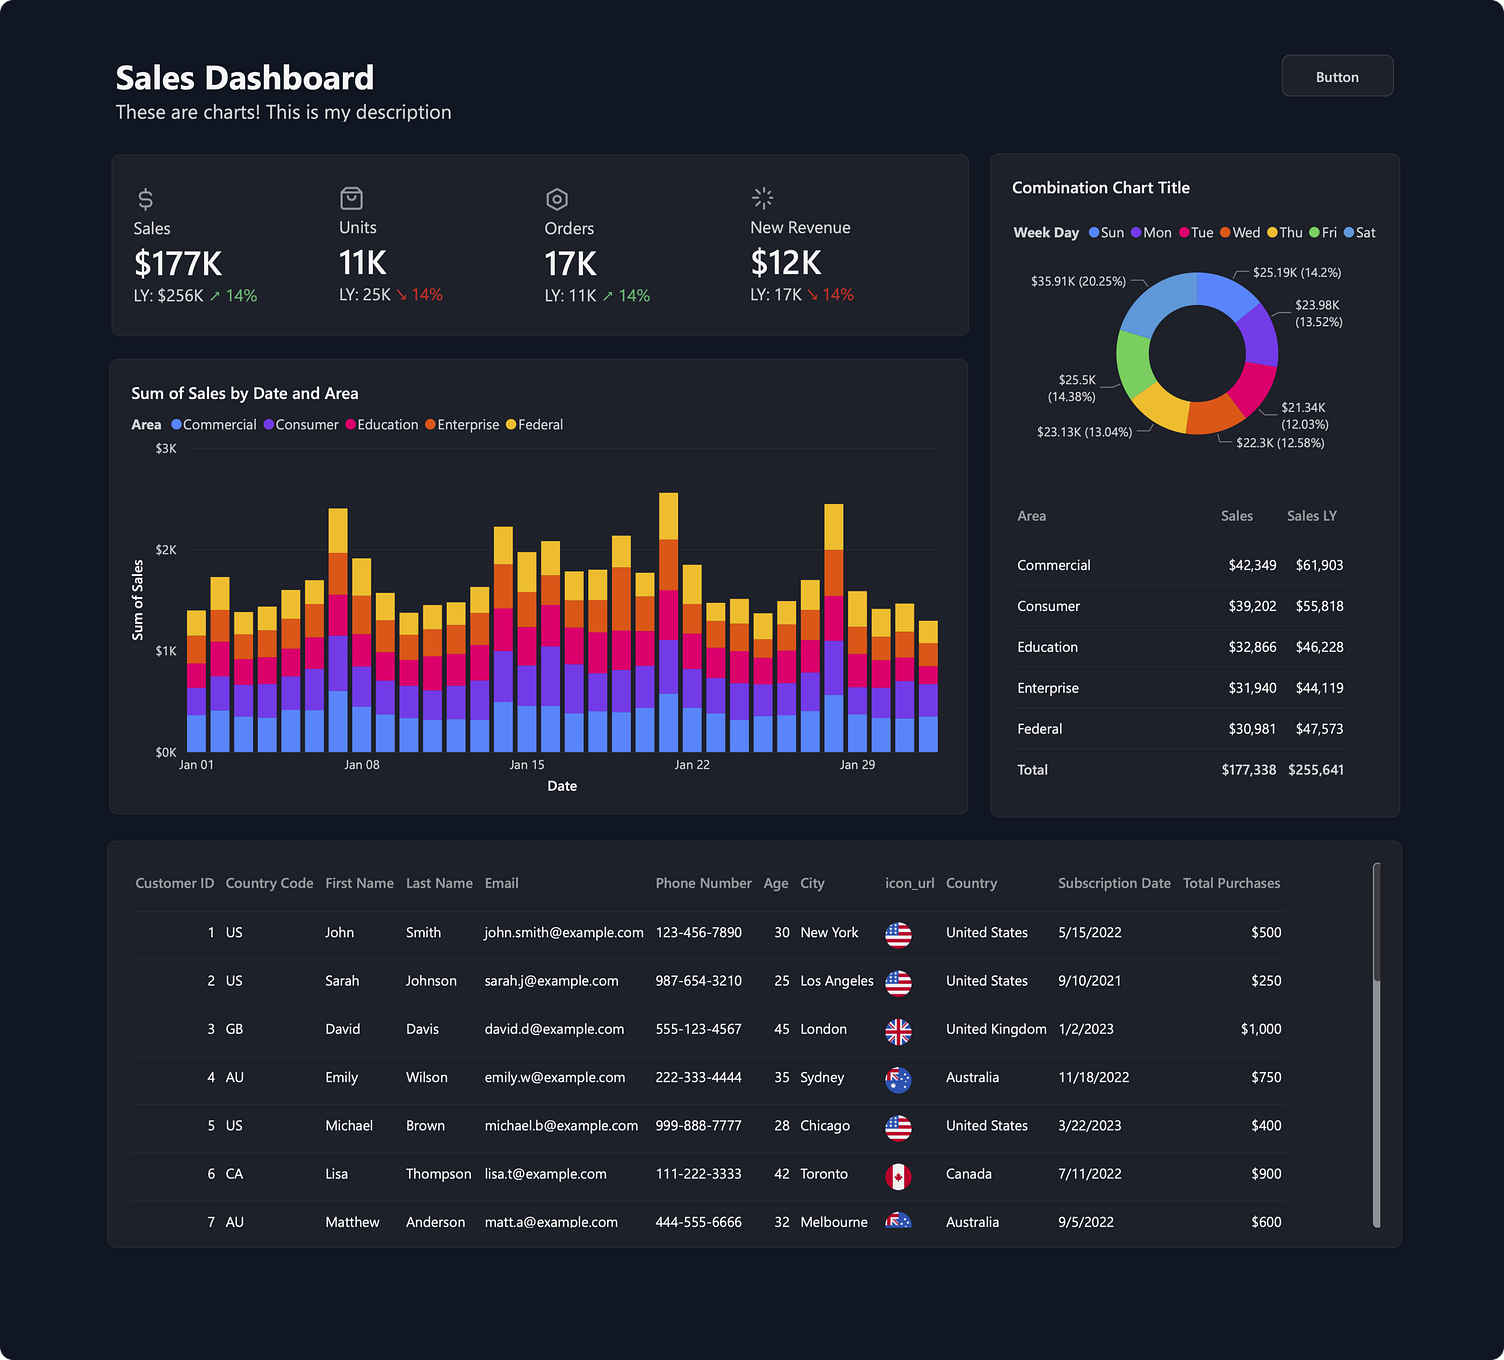Click the Canadian flag in Lisa Thompson's row

coord(898,1177)
